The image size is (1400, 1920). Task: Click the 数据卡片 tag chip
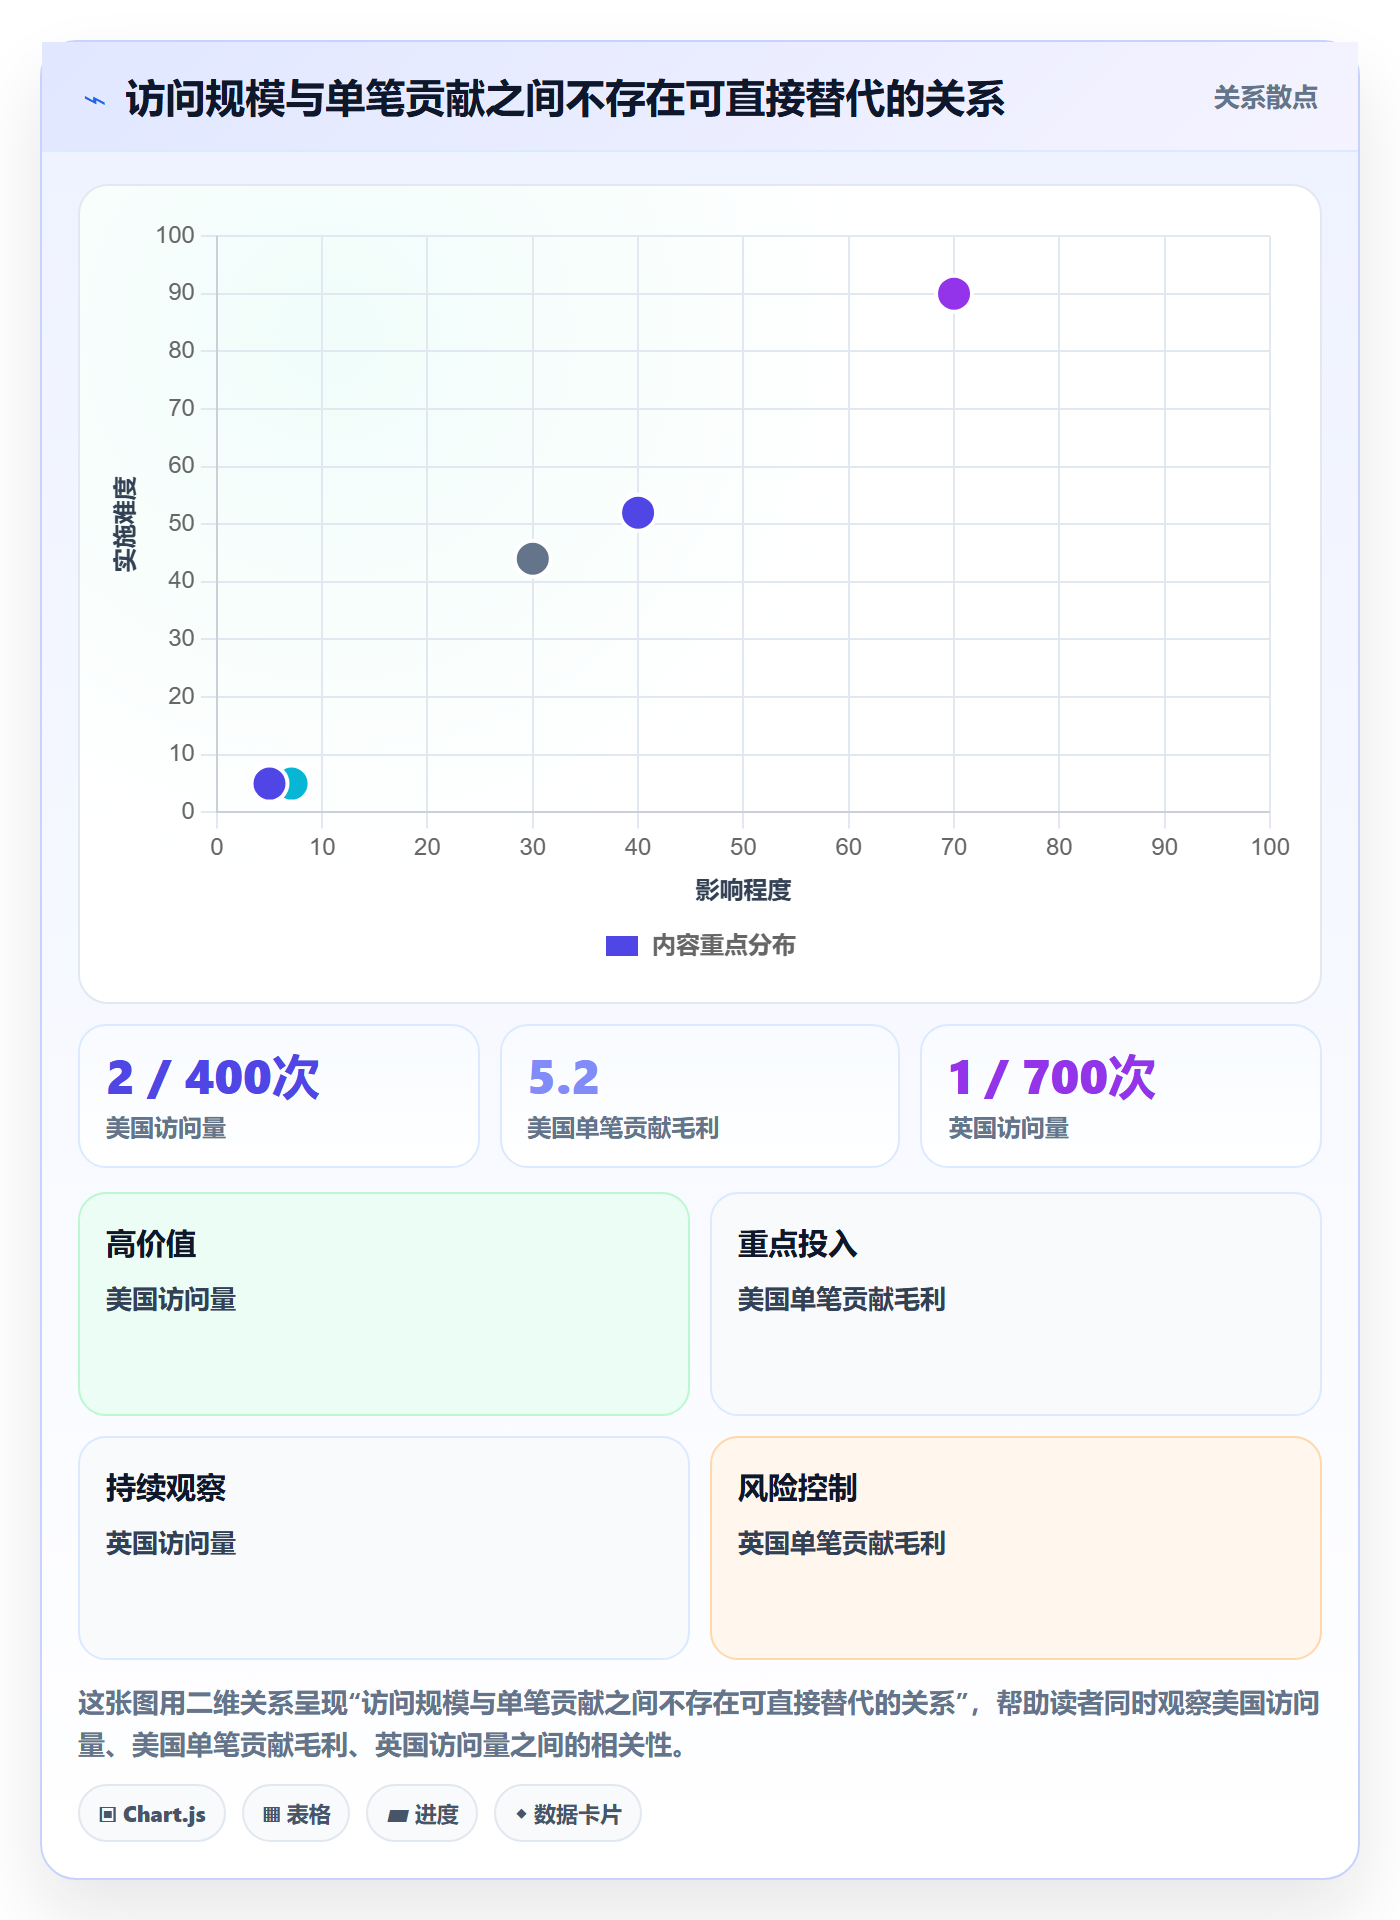click(x=568, y=1814)
